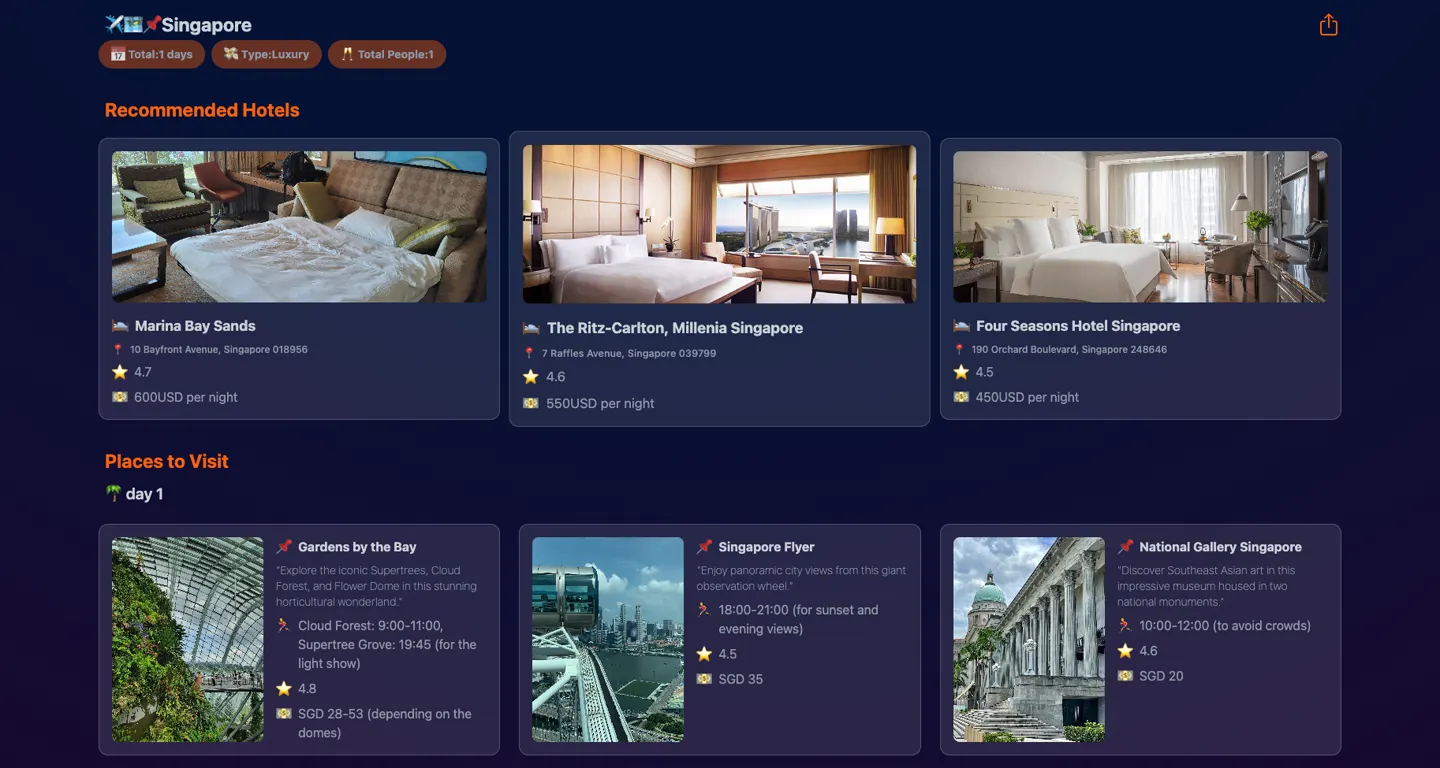The height and width of the screenshot is (768, 1440).
Task: Open the Marina Bay Sands room photo
Action: point(299,227)
